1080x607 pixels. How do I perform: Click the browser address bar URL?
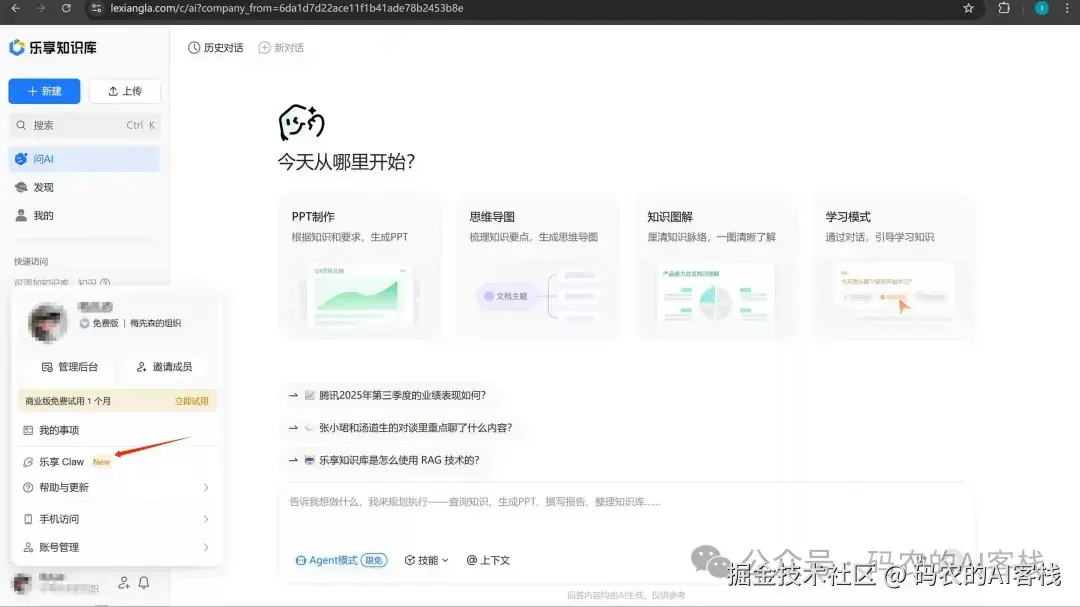point(287,8)
